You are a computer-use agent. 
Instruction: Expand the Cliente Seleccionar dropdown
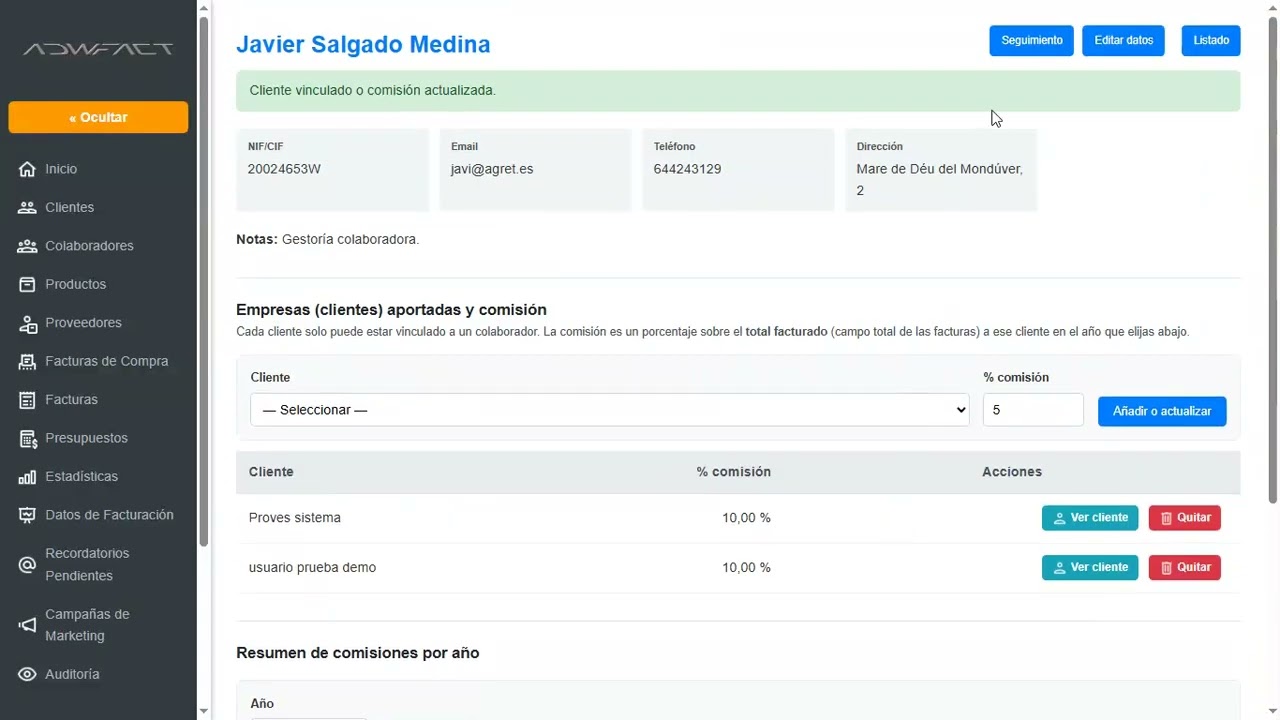point(609,410)
